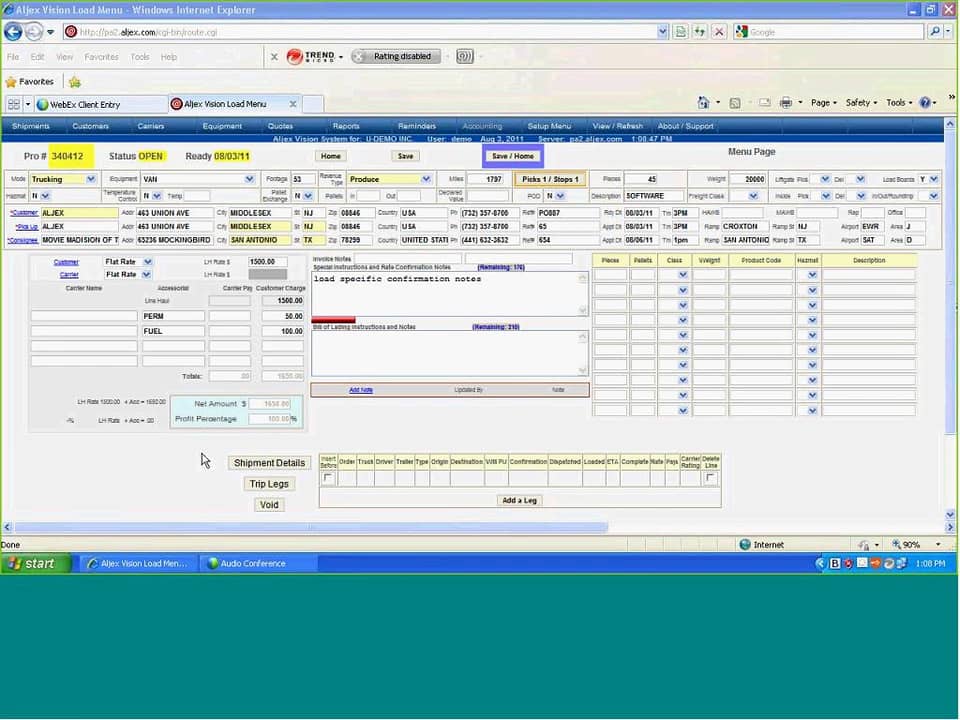960x720 pixels.
Task: Click the vertical scrollbar down arrow
Action: 950,515
